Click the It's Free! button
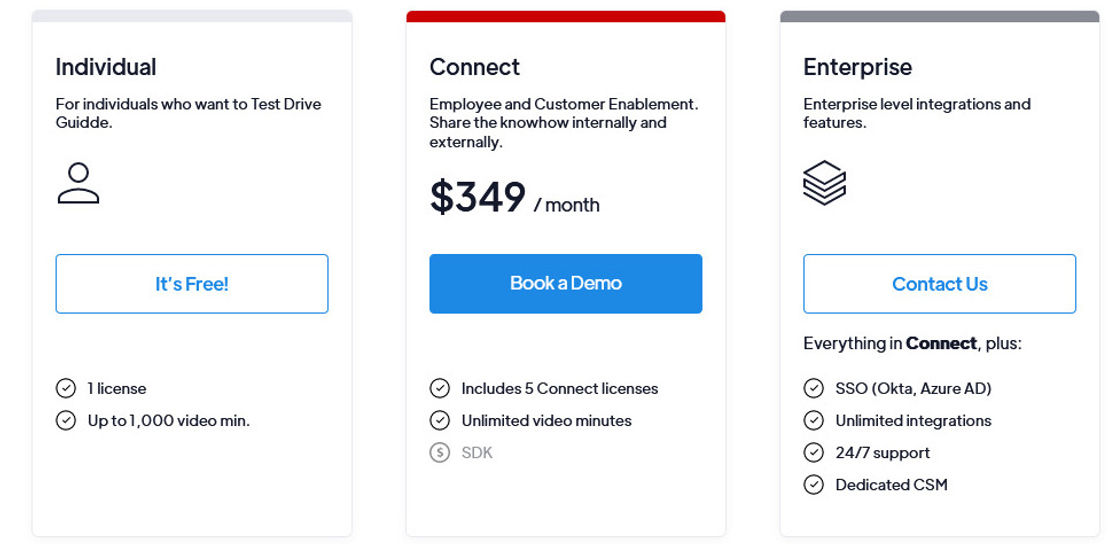Screen dimensions: 1108x544 (x=191, y=283)
